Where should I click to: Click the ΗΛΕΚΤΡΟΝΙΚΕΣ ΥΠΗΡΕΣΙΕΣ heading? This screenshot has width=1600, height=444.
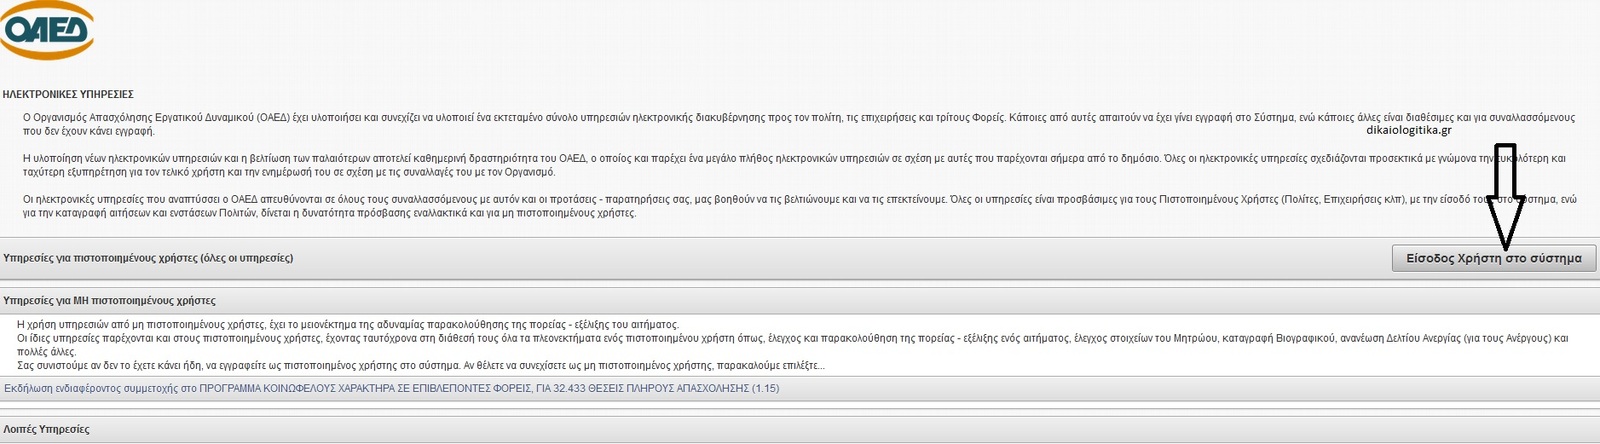click(x=68, y=94)
